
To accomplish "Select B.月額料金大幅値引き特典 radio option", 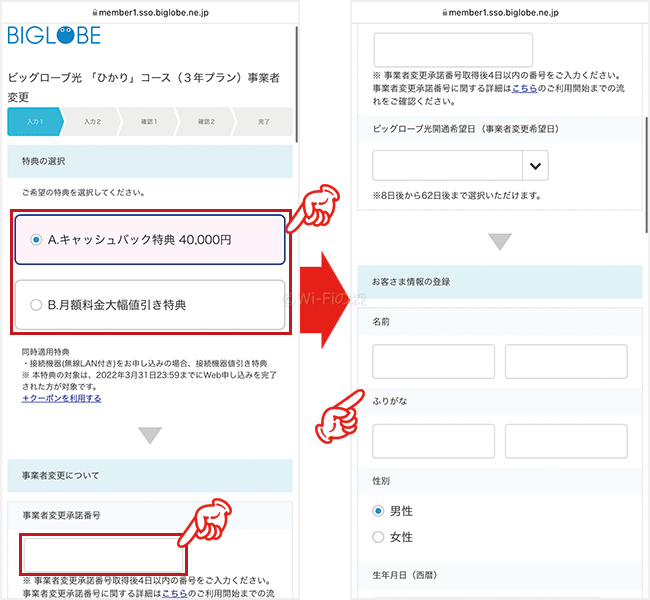I will click(36, 305).
